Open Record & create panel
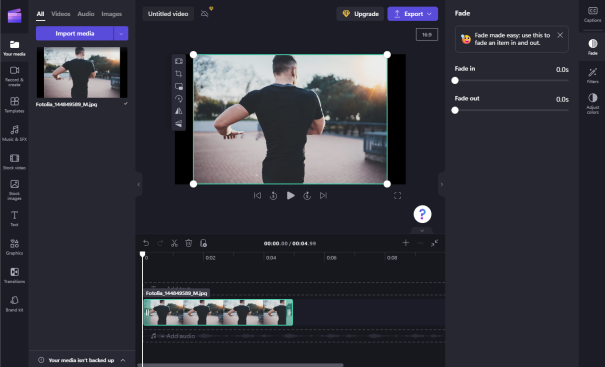 click(14, 76)
